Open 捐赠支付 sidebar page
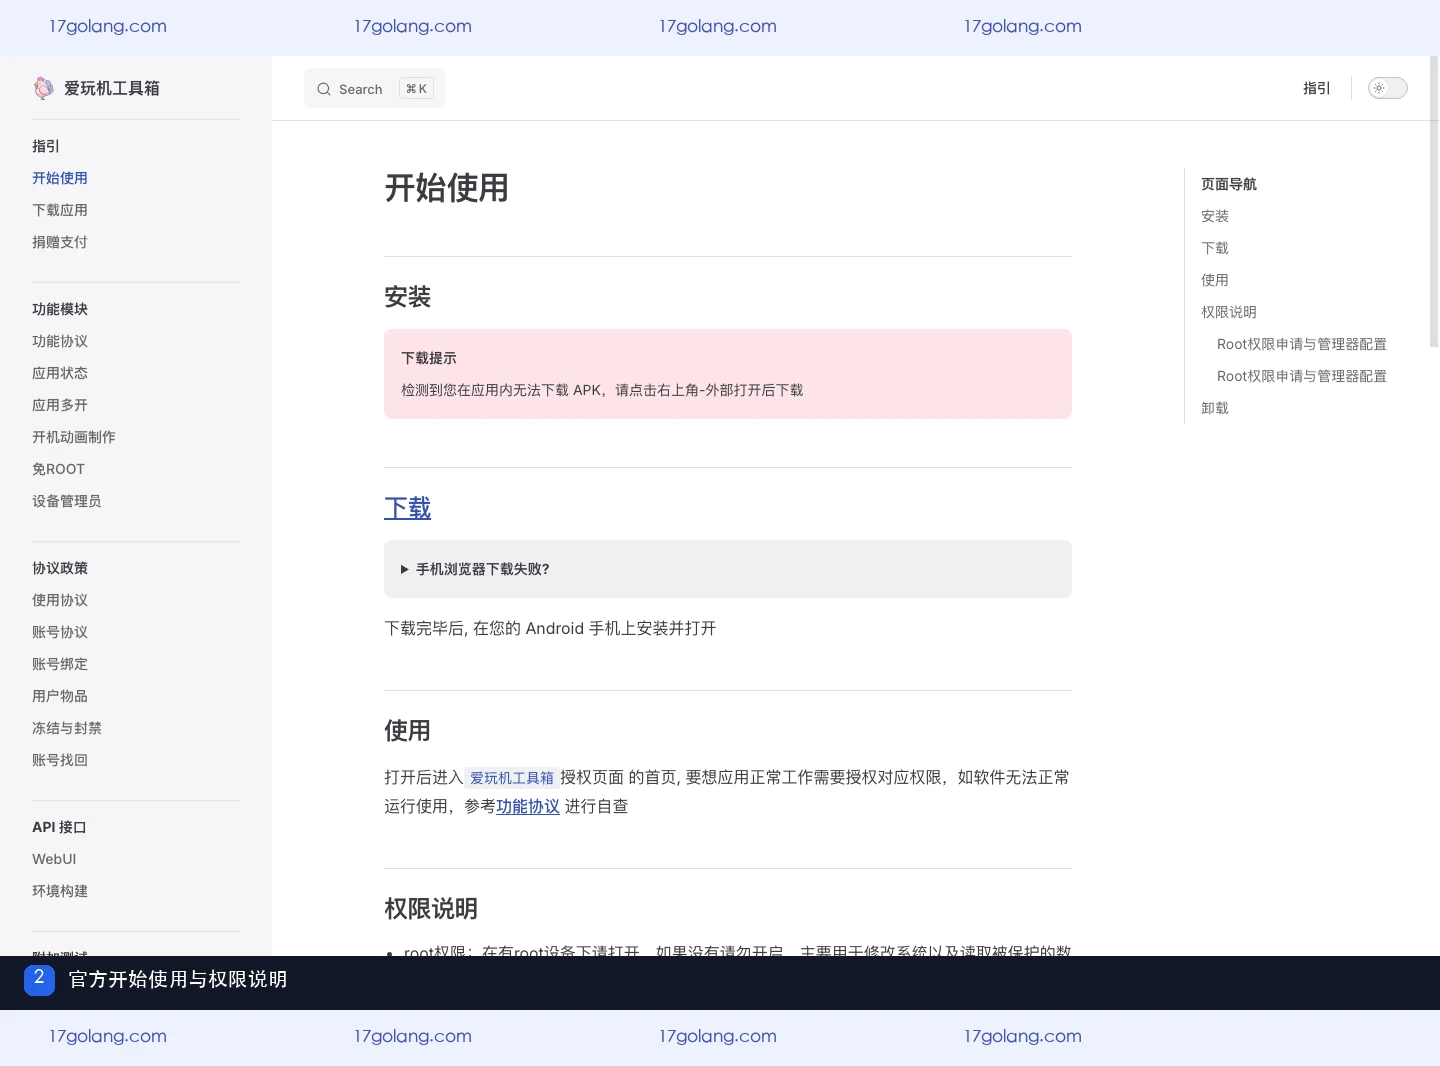Image resolution: width=1440 pixels, height=1066 pixels. 60,242
